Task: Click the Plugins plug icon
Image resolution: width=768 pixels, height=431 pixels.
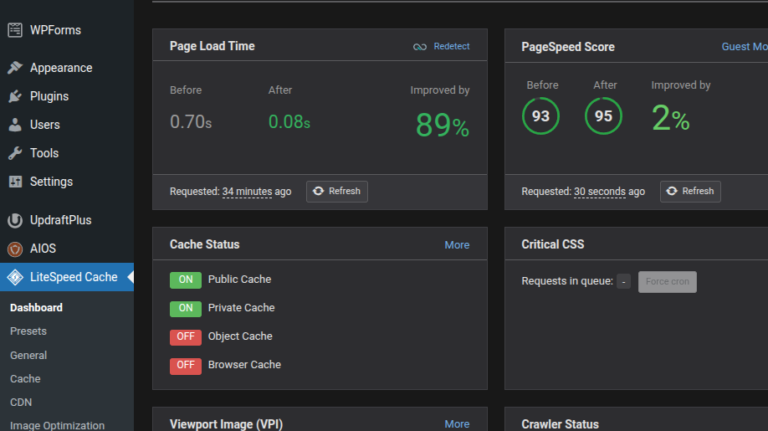Action: click(15, 96)
